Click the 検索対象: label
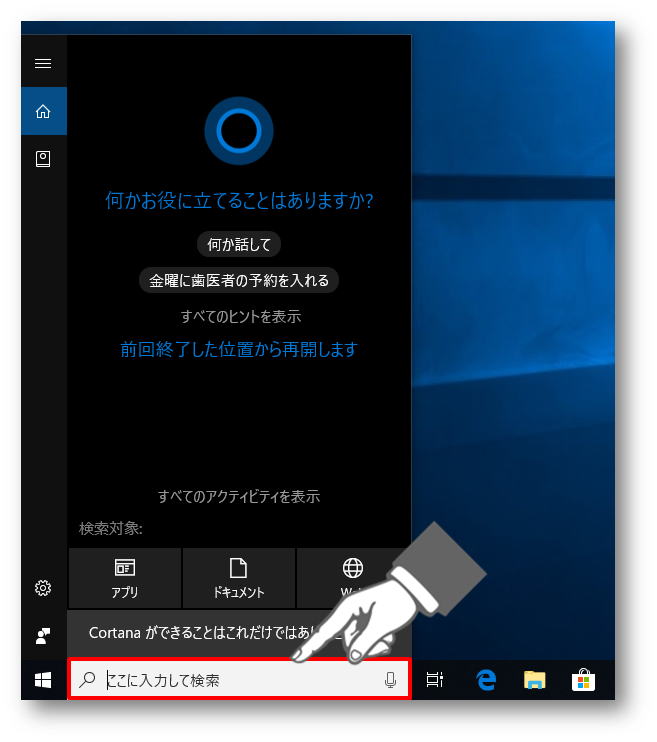The image size is (657, 742). click(111, 528)
